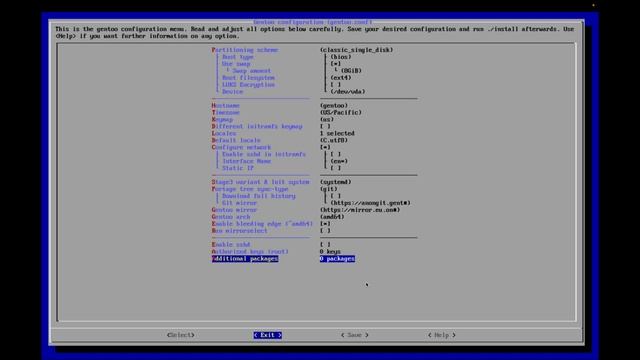Toggle the standalone Enable sshd checkbox

[325, 244]
